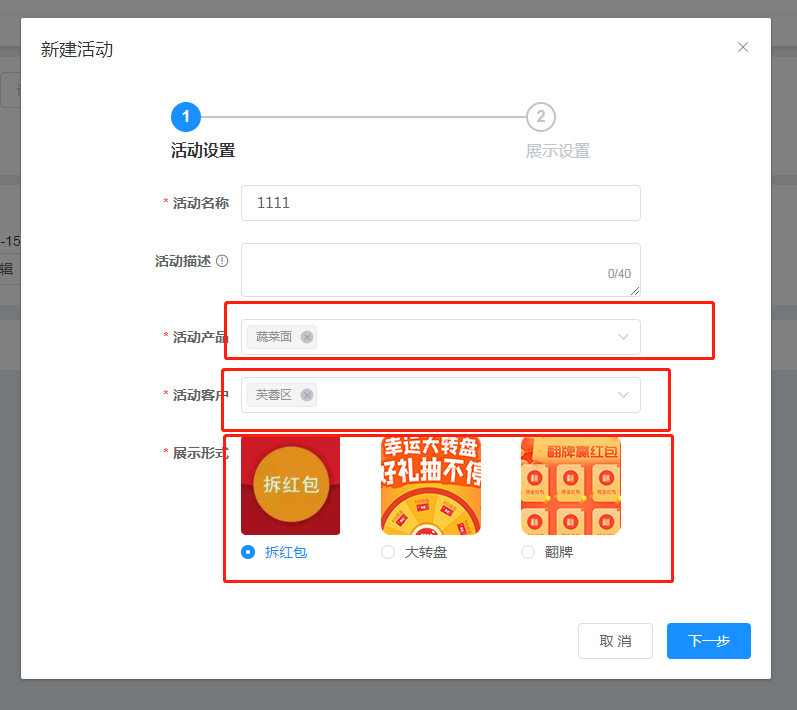
Task: Select the 大转盘 radio button
Action: point(388,552)
